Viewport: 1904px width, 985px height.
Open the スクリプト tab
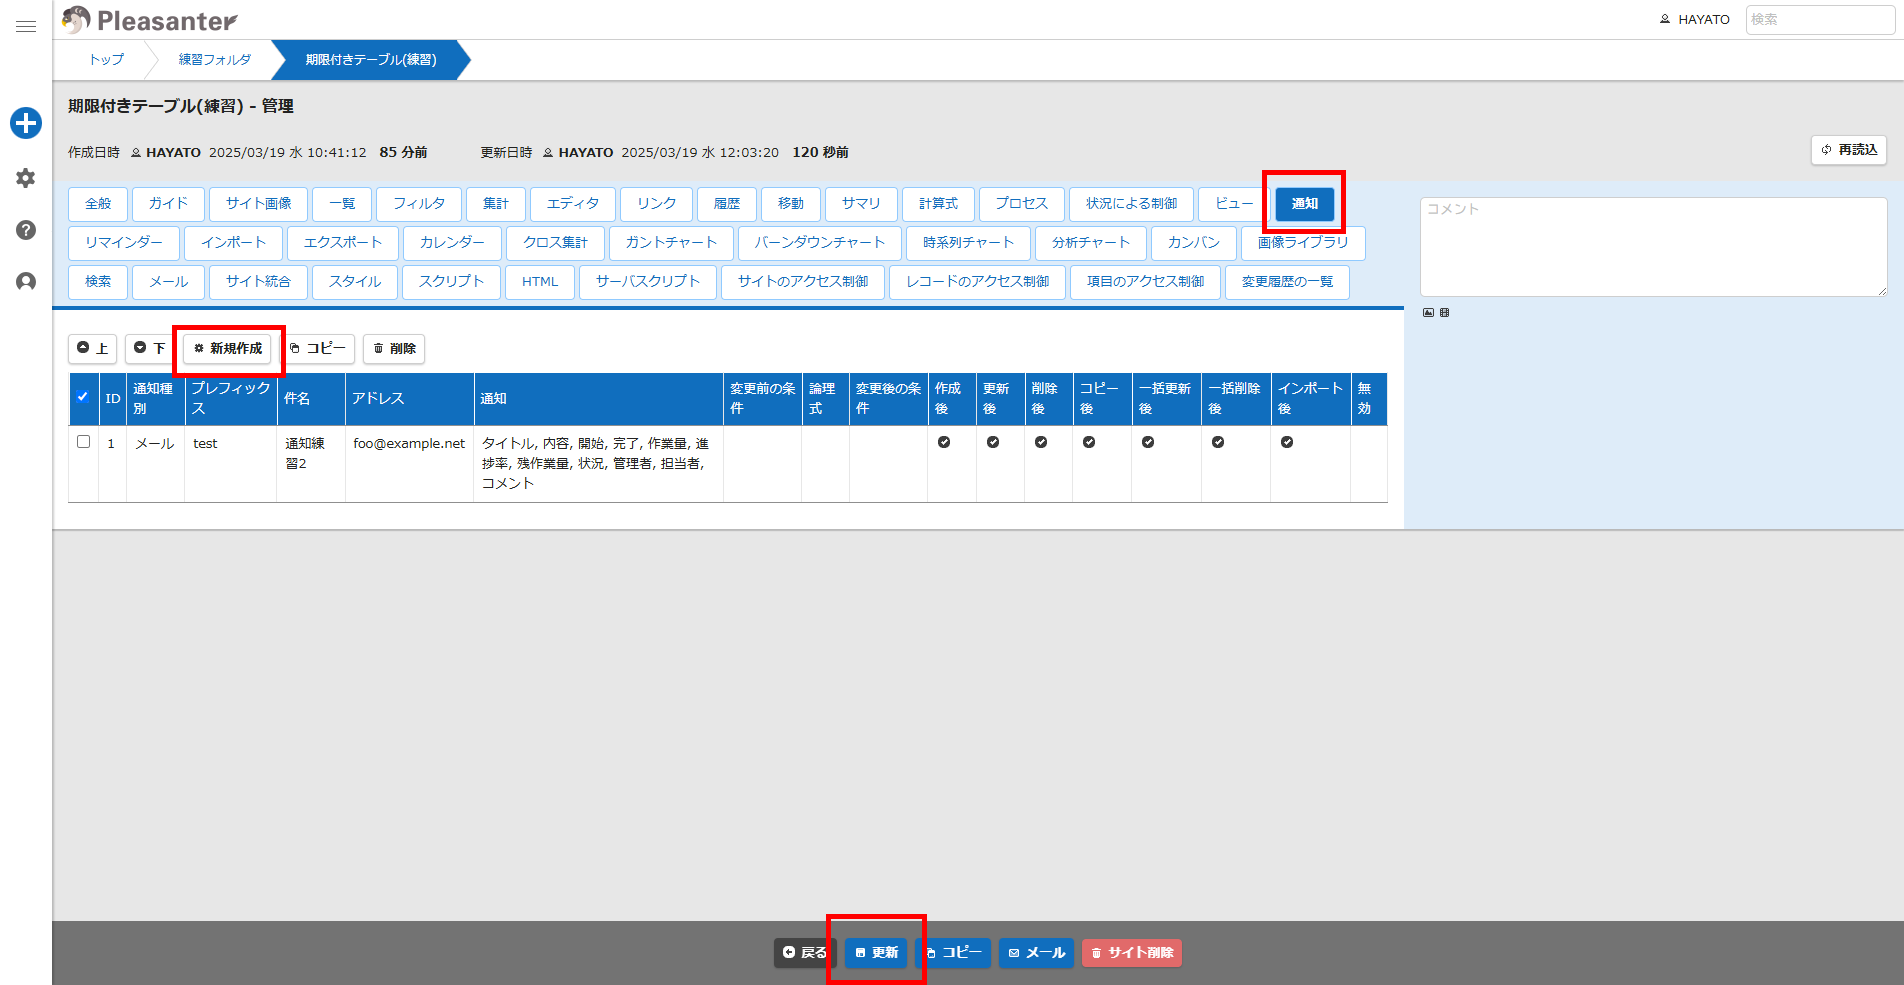click(451, 282)
